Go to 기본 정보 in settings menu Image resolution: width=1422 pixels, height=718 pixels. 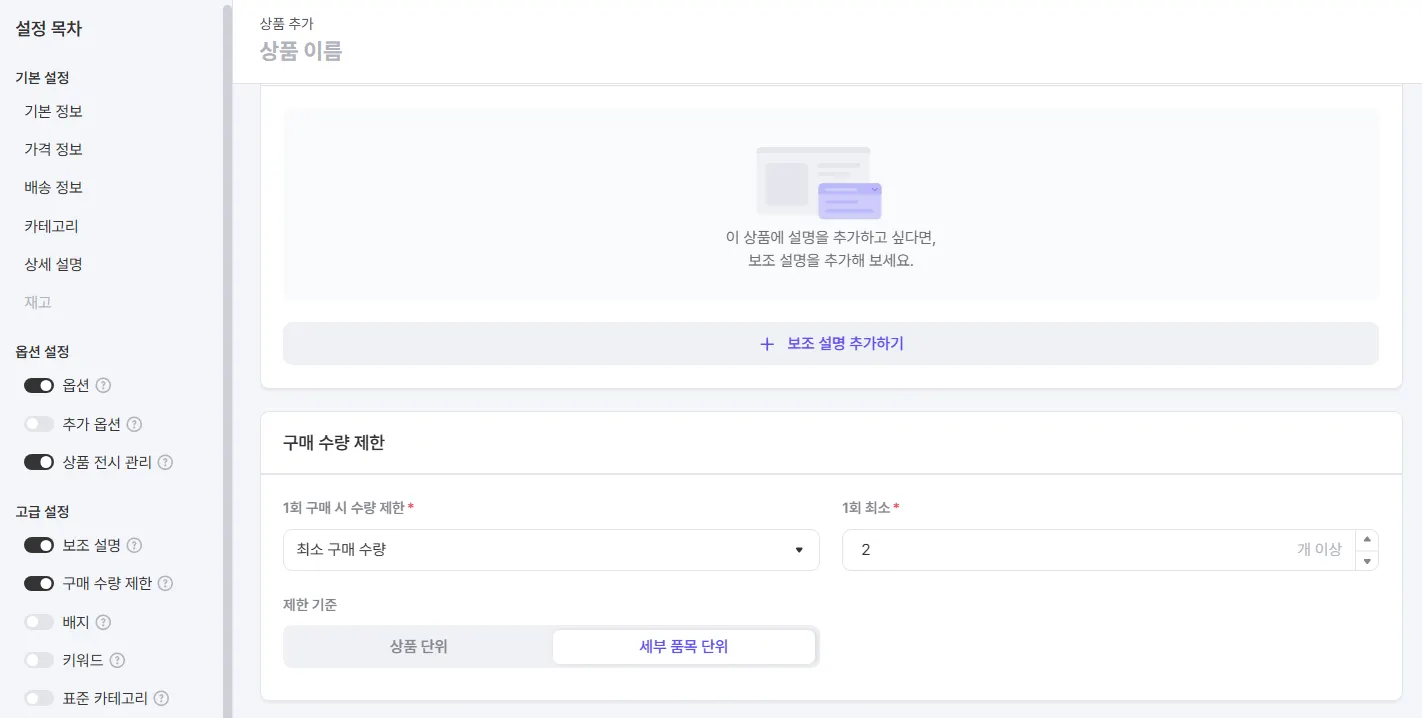coord(53,111)
